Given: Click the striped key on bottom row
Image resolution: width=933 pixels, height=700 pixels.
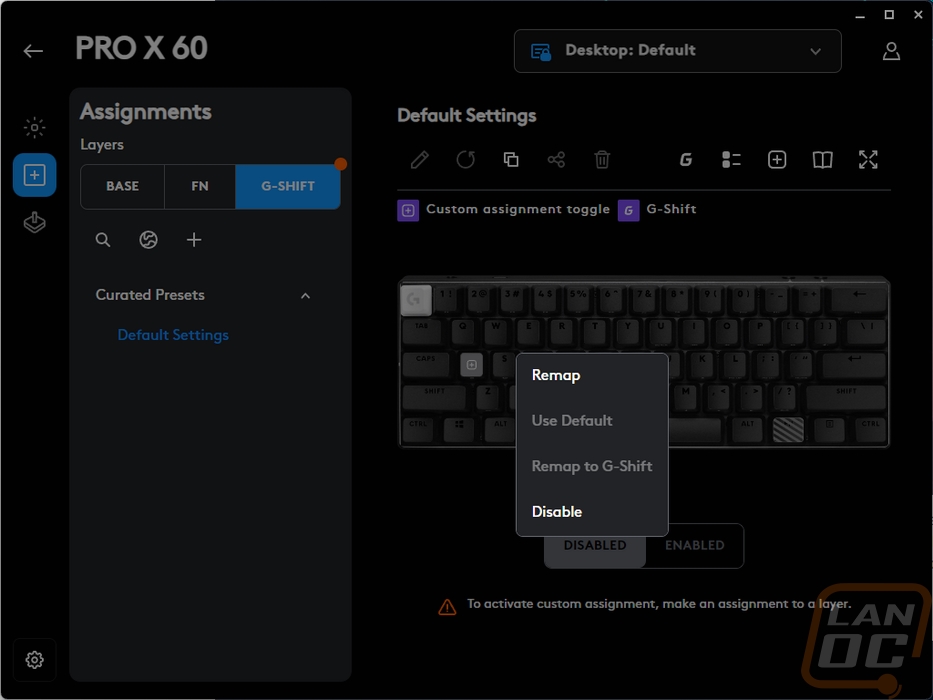Looking at the screenshot, I should [788, 429].
